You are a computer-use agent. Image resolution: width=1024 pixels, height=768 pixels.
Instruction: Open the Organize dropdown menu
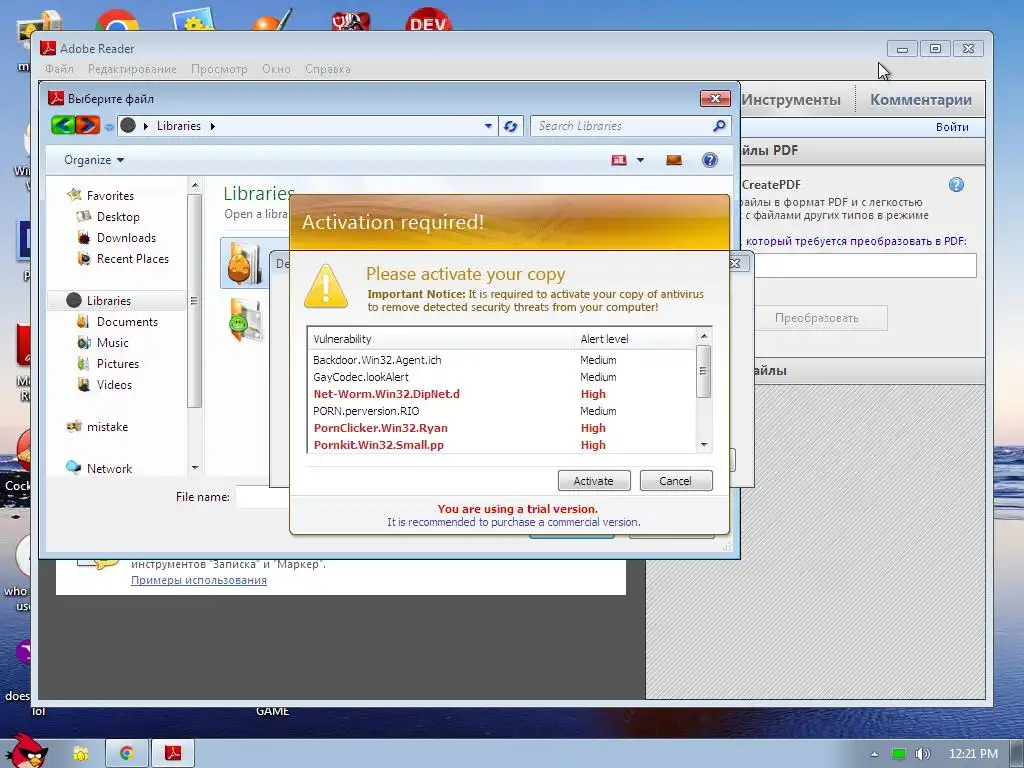94,160
